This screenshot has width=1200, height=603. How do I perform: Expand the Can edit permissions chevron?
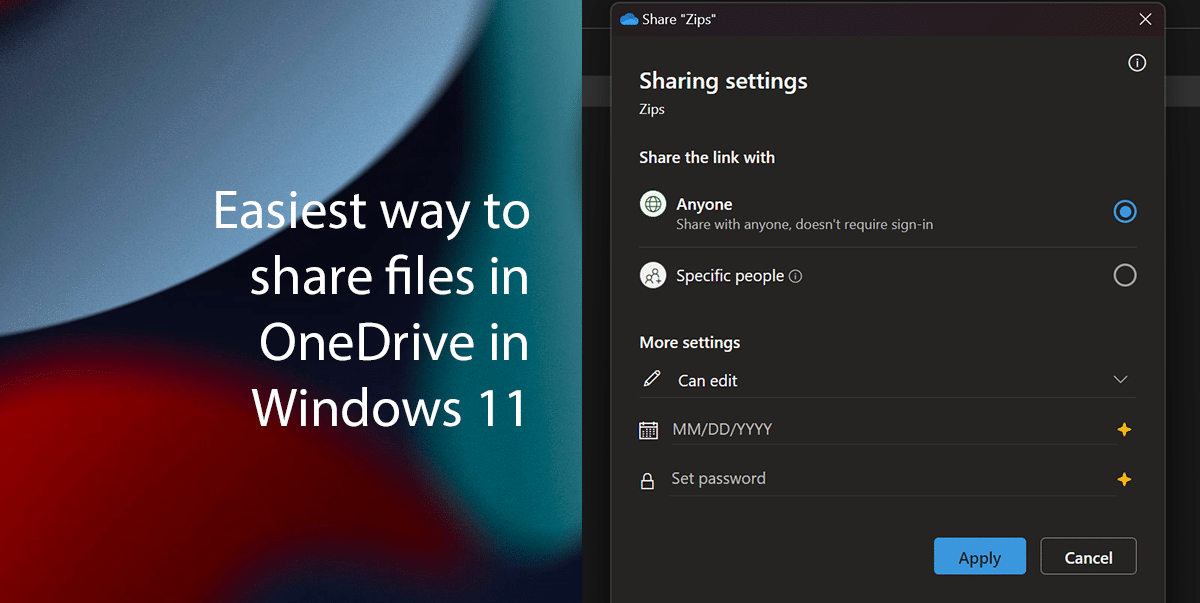[1120, 380]
